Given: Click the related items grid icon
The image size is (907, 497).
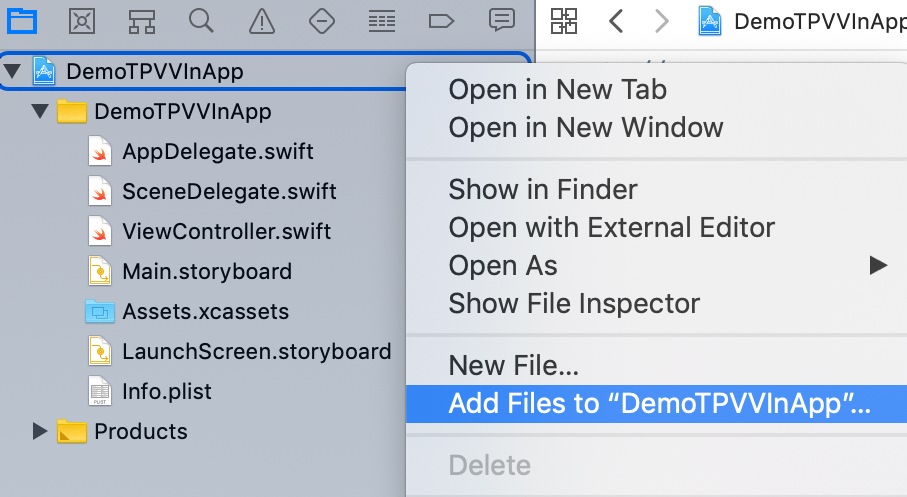Looking at the screenshot, I should click(564, 21).
